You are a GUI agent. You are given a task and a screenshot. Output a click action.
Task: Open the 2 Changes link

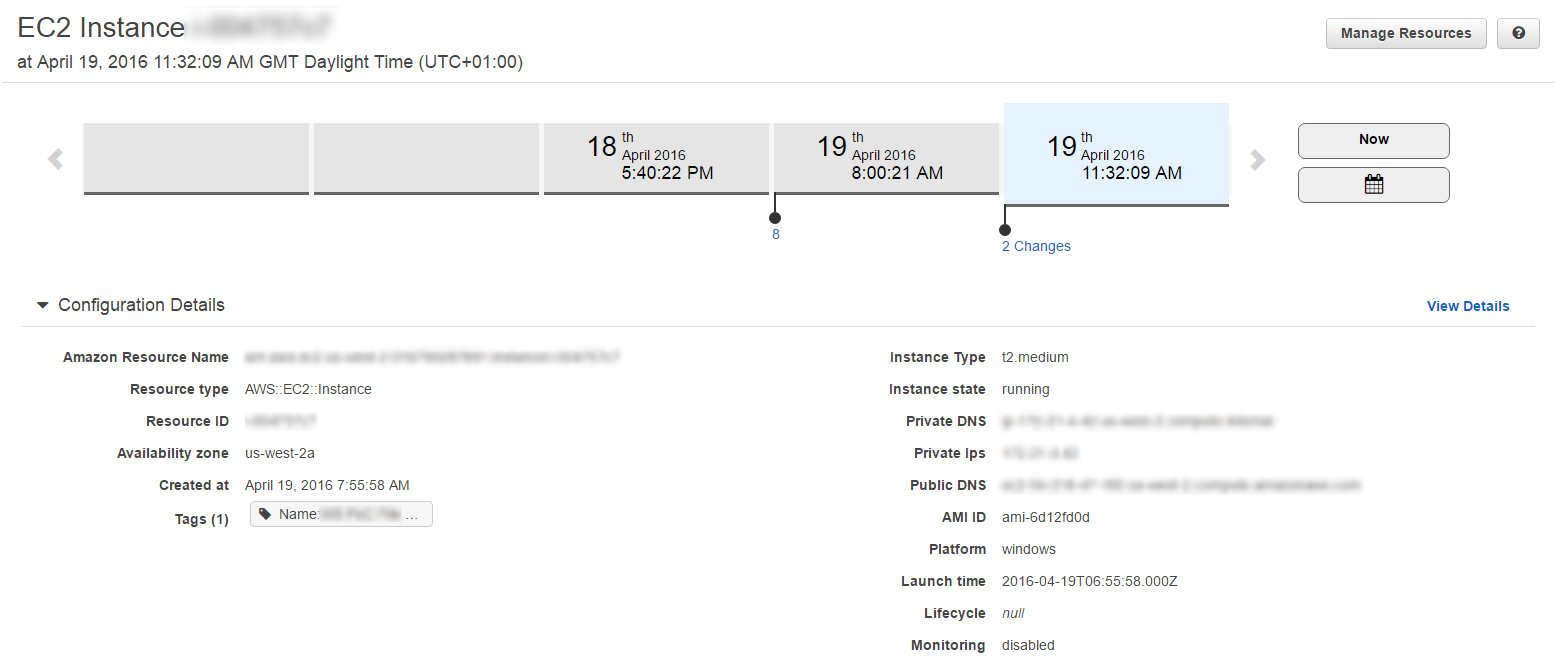point(1036,246)
